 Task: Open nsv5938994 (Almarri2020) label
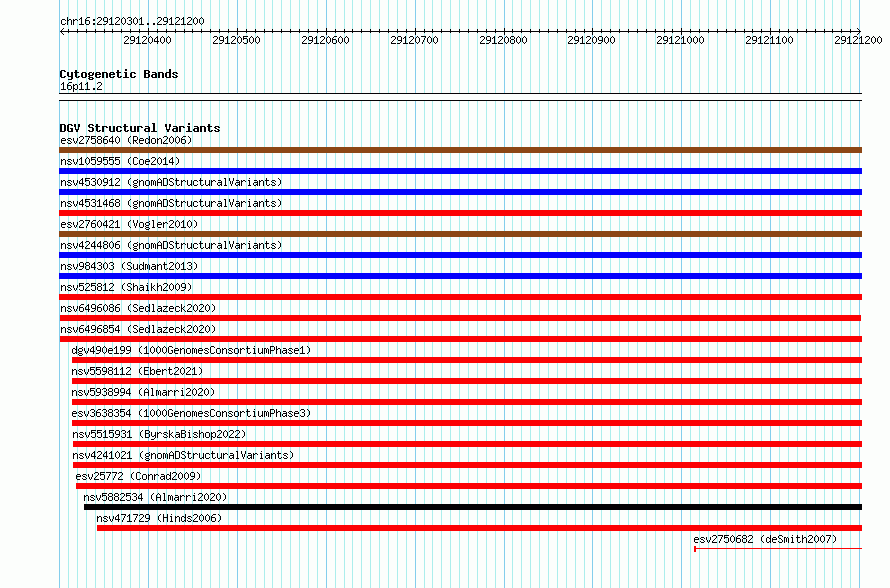(x=143, y=392)
